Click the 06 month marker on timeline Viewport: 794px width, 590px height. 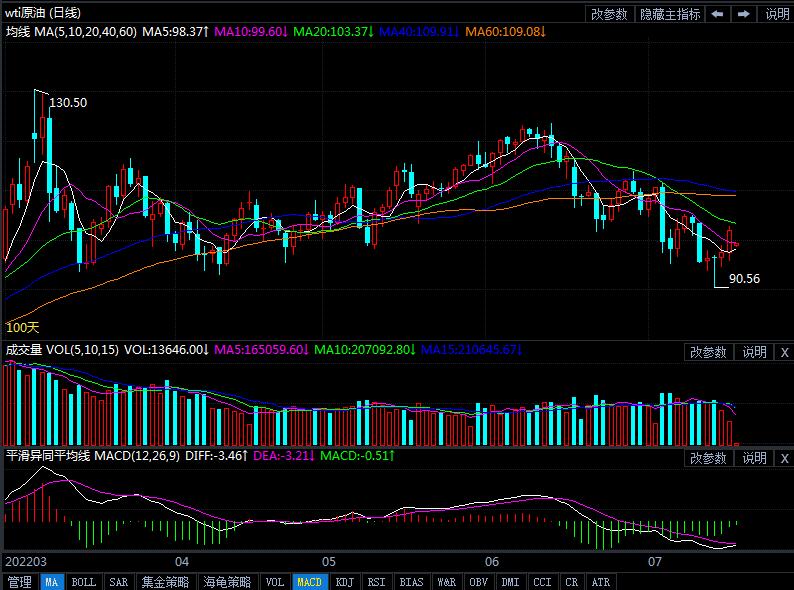pos(491,562)
